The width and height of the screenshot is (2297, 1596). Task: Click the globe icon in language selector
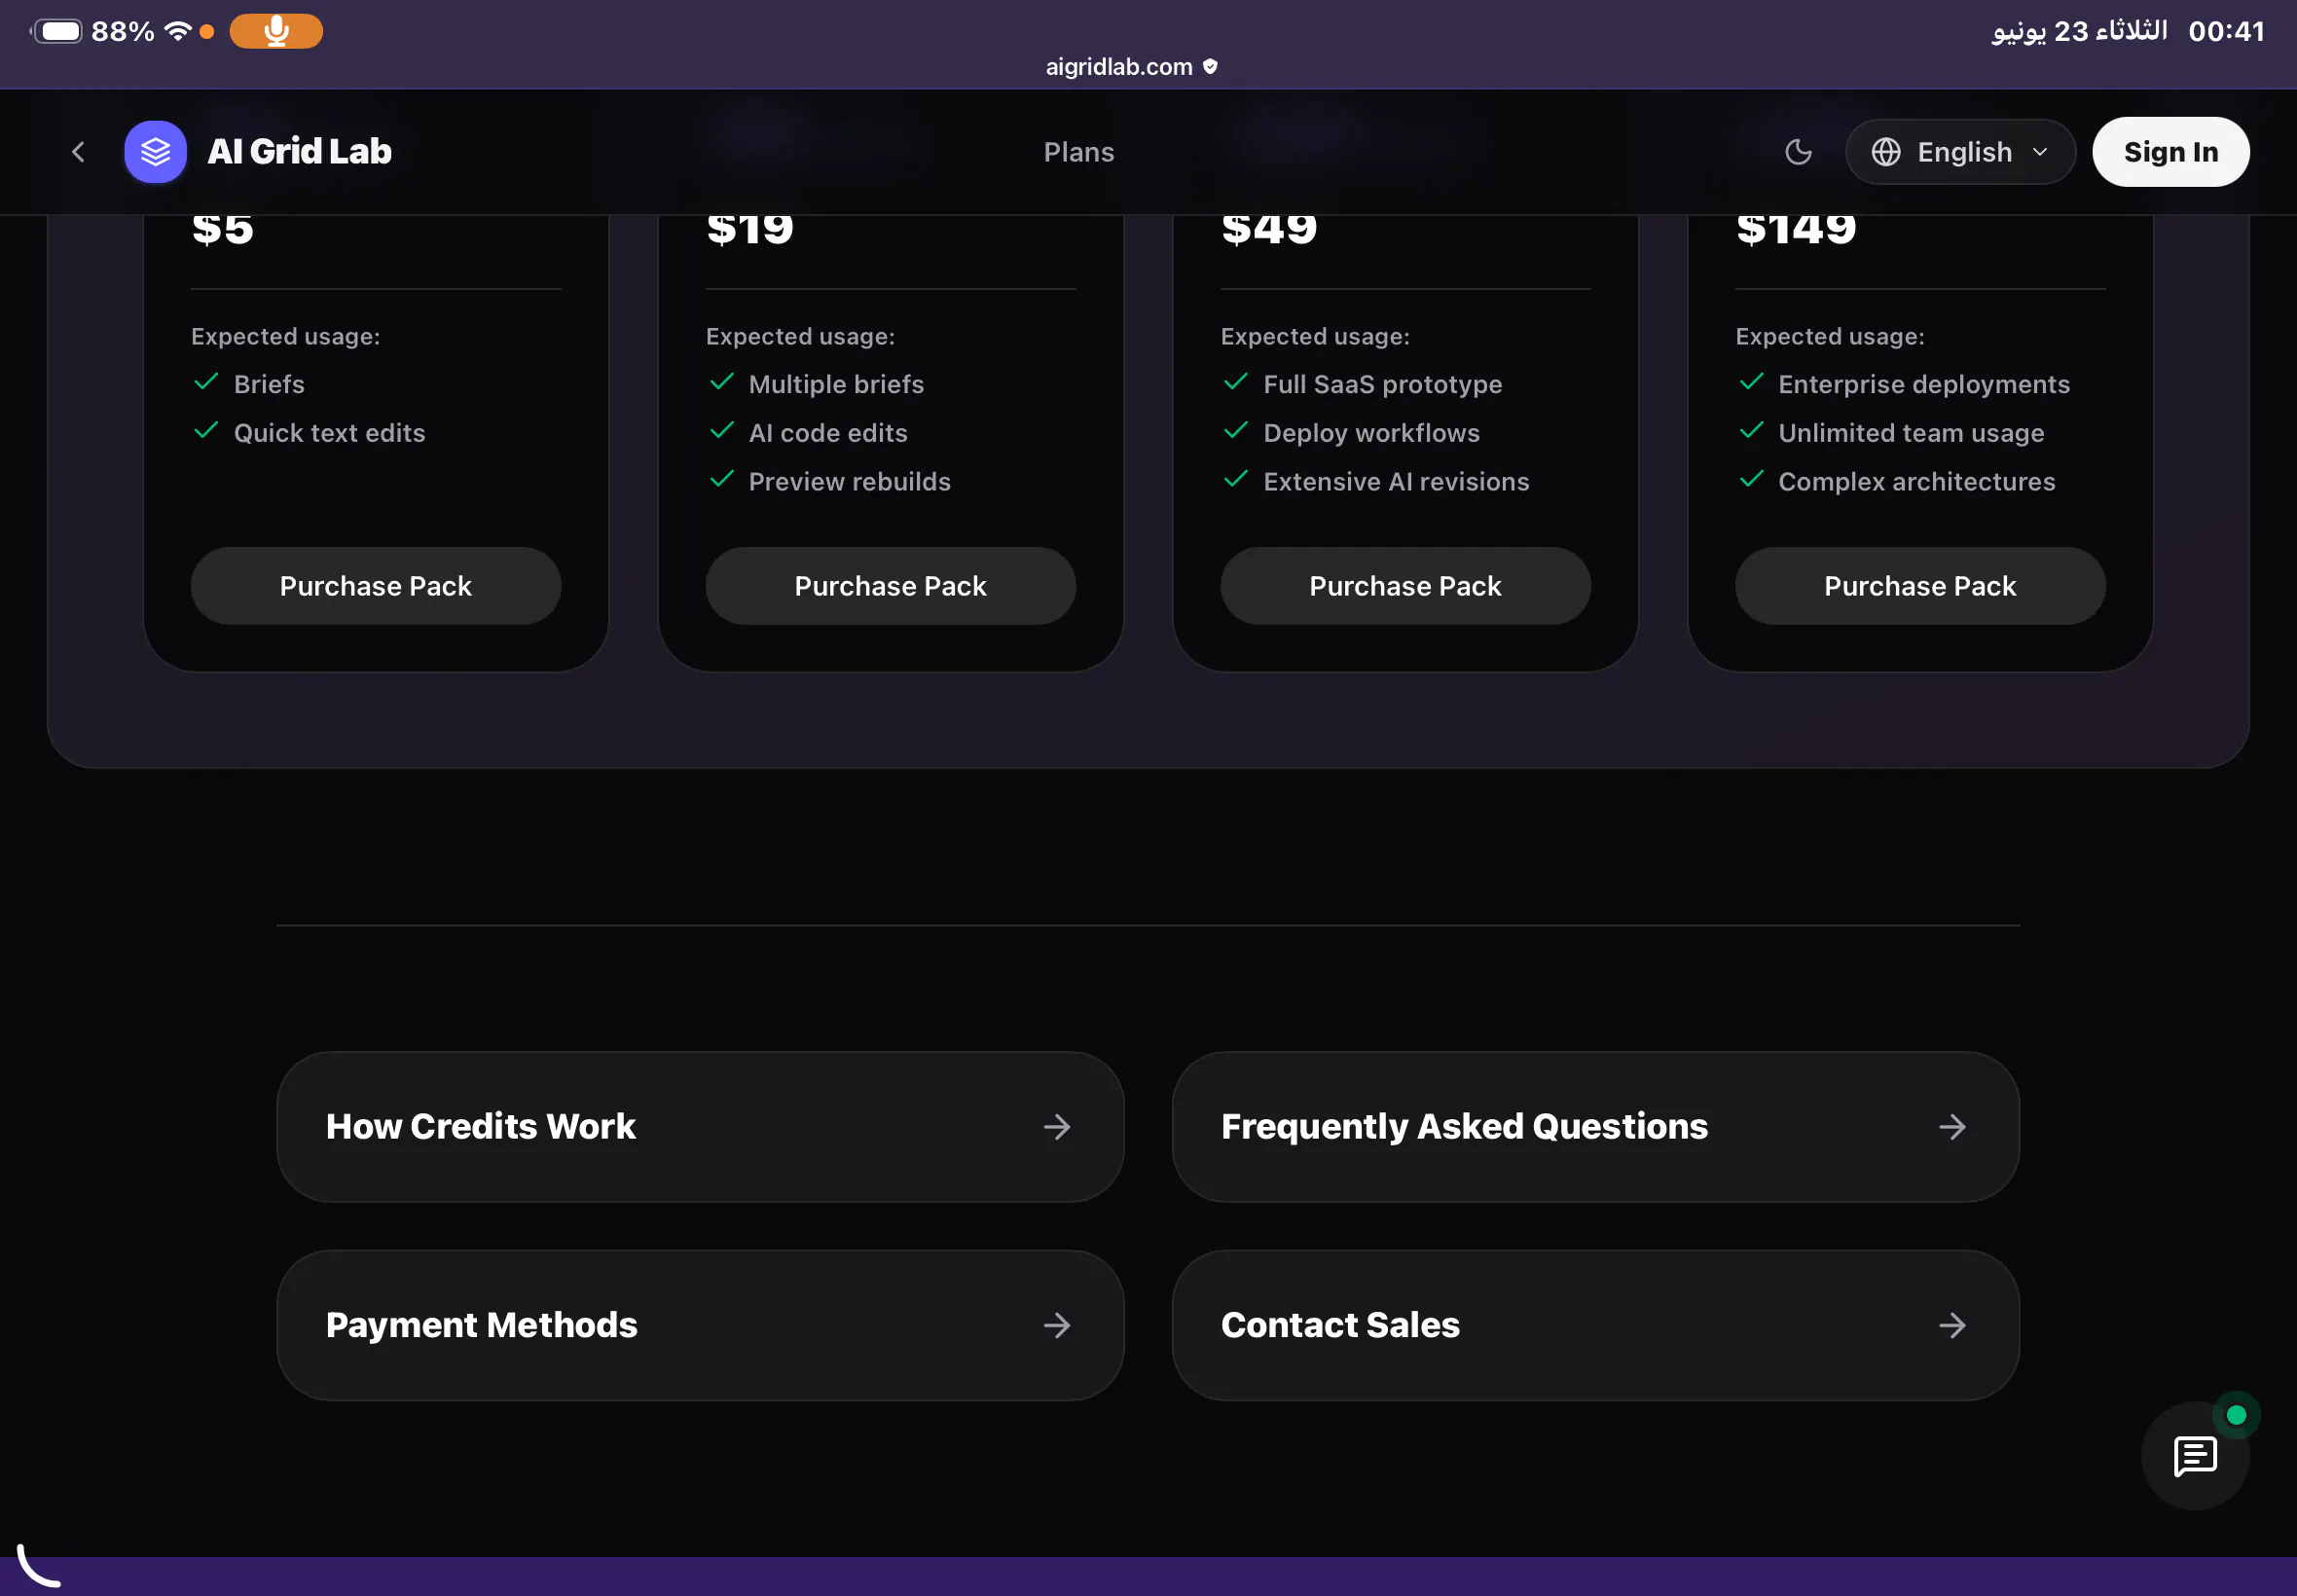[1885, 152]
